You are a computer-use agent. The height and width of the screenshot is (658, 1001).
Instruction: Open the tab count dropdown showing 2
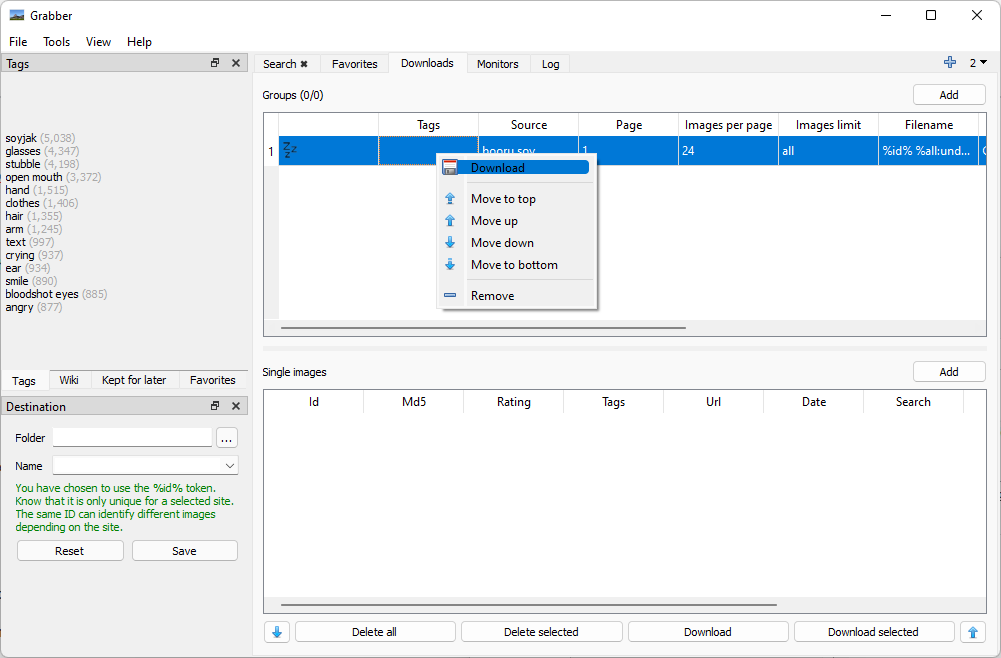pyautogui.click(x=977, y=63)
